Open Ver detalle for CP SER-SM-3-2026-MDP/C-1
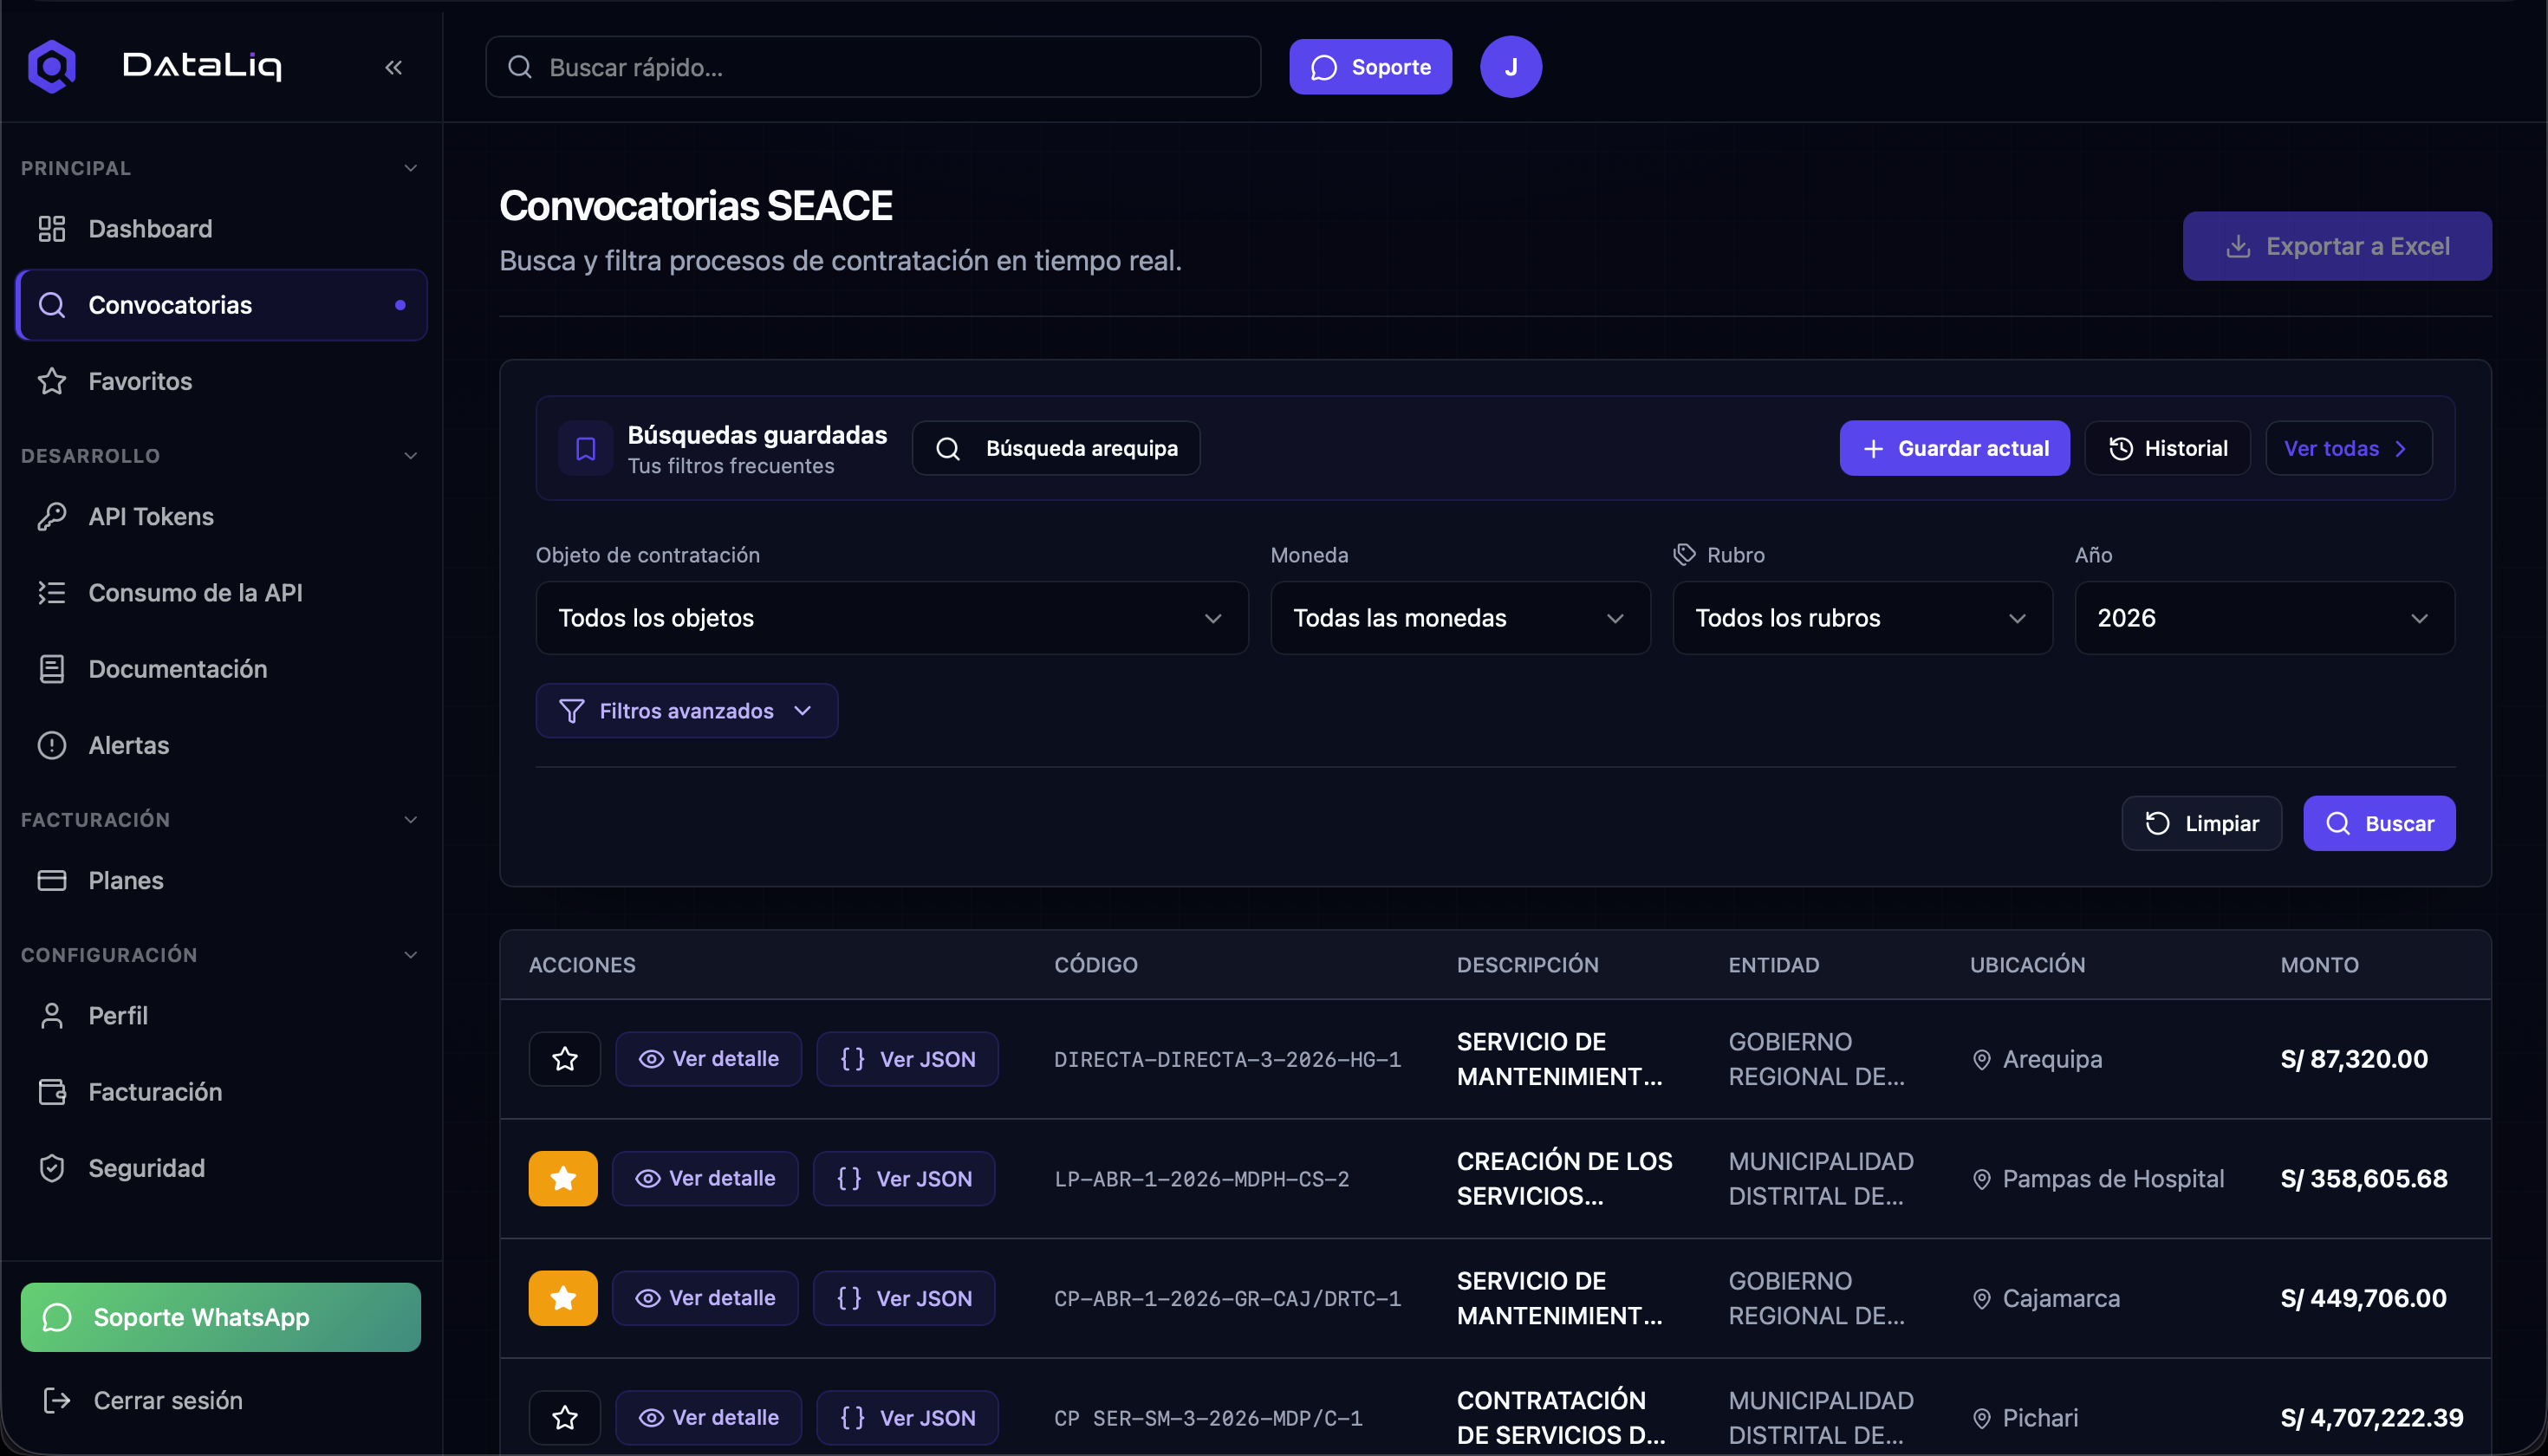 click(708, 1418)
